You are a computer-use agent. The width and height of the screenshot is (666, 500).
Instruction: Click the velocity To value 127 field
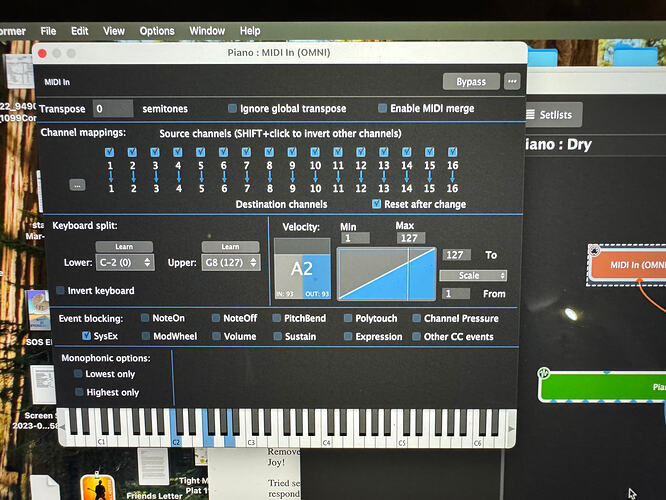point(457,255)
